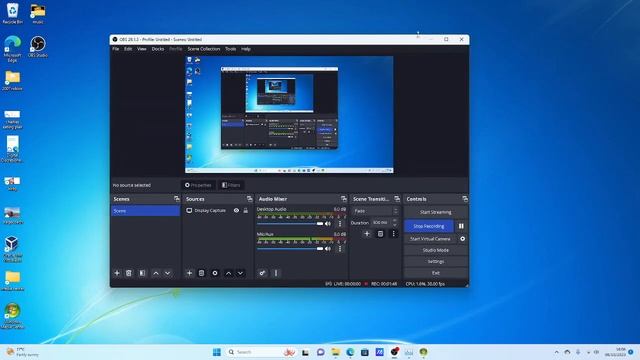Add a new source with plus icon
Viewport: 640px width, 360px height.
click(x=189, y=273)
